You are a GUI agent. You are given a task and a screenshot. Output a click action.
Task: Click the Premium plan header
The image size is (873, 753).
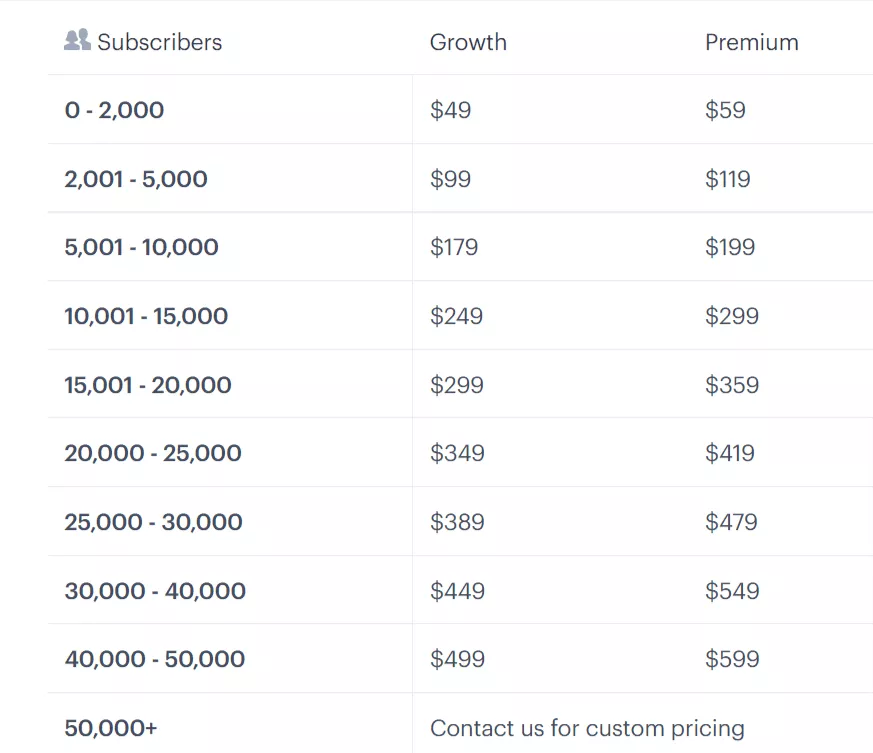pos(752,42)
